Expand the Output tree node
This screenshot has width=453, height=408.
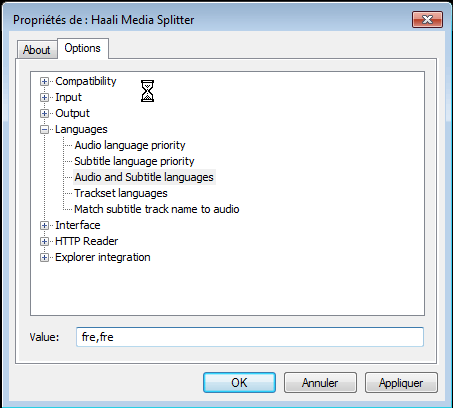pyautogui.click(x=44, y=113)
